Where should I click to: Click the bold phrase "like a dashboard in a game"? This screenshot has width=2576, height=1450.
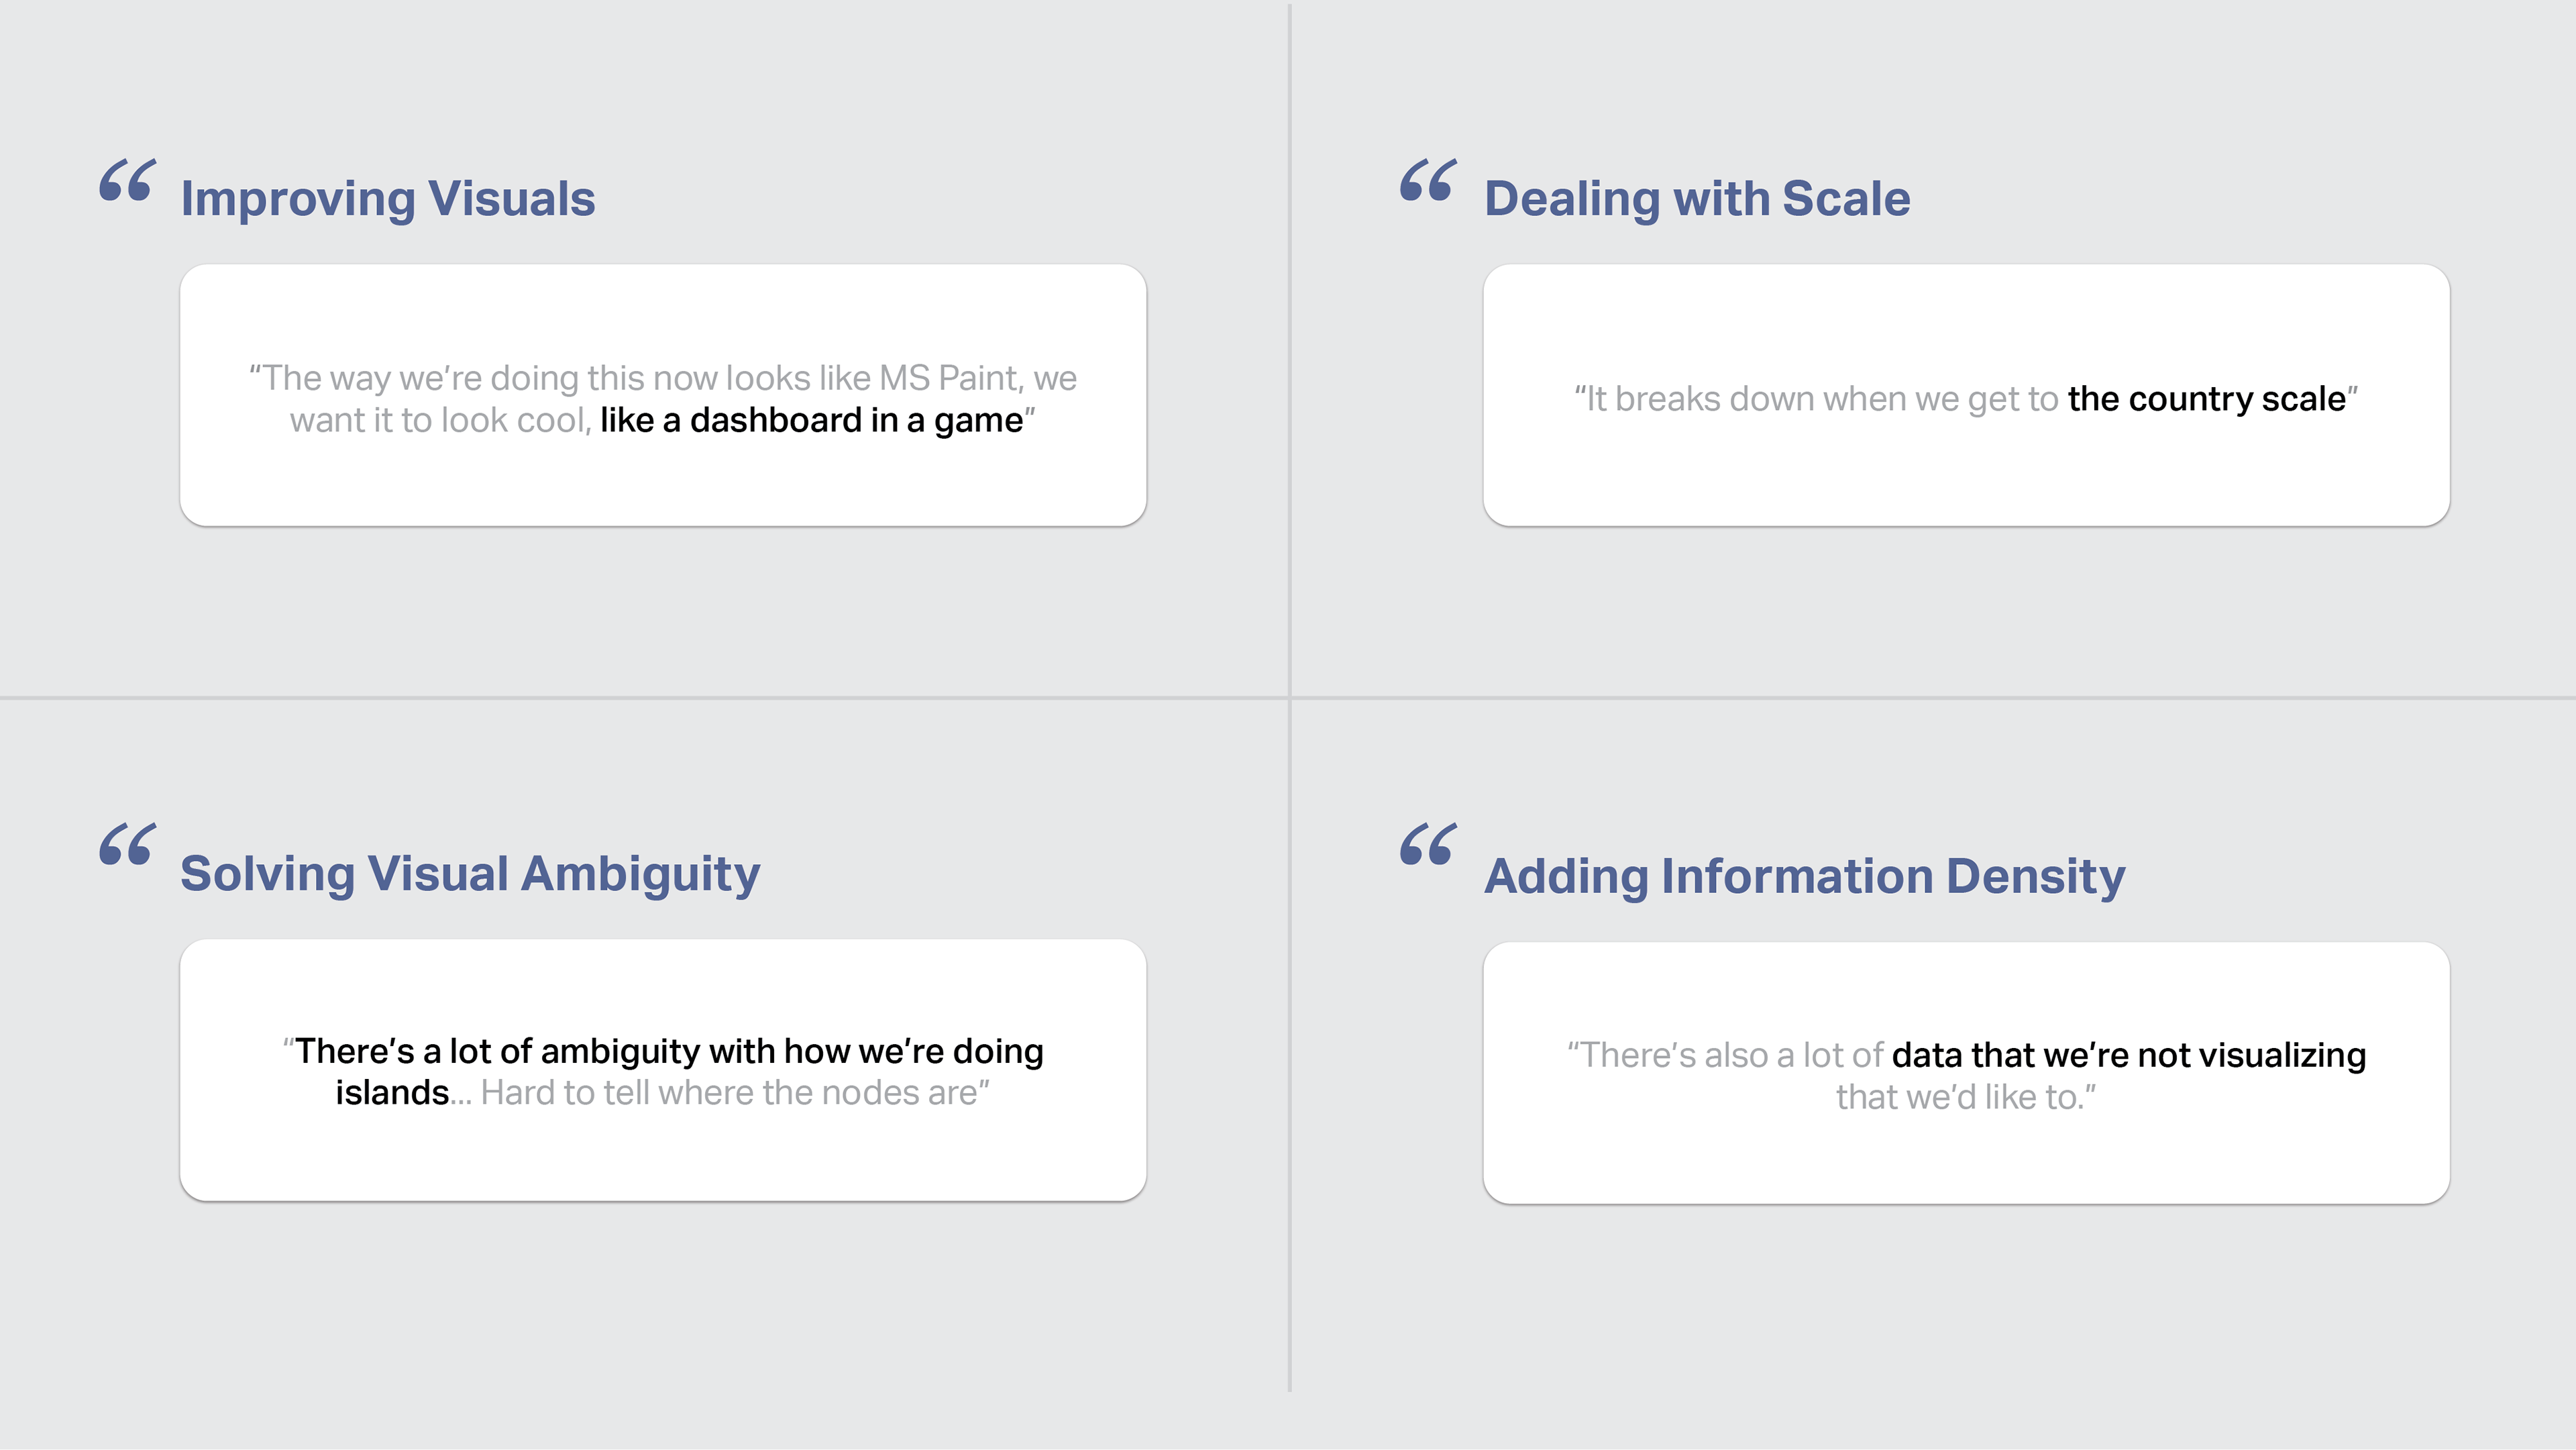(812, 421)
